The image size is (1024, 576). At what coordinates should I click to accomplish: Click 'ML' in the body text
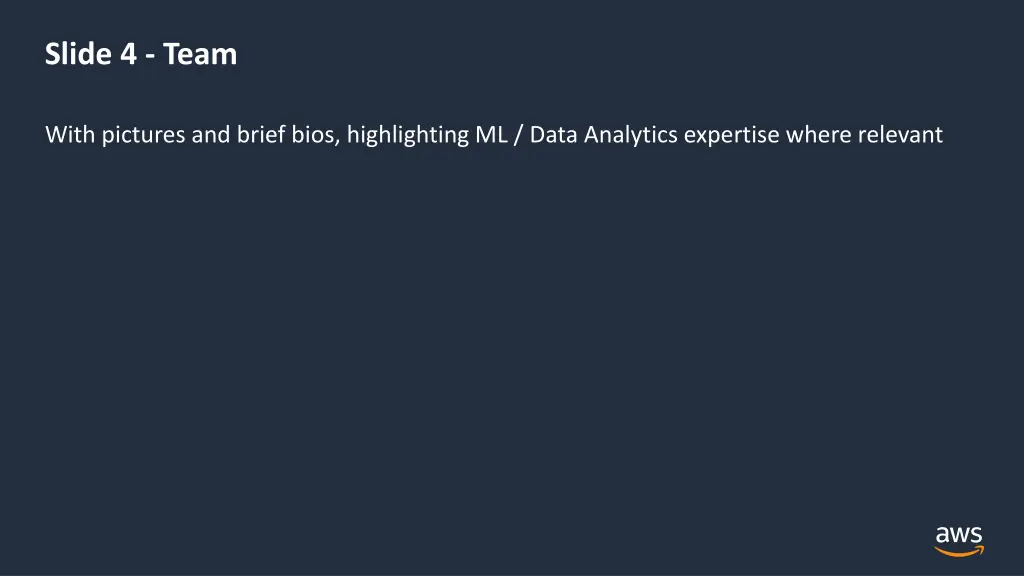click(491, 135)
